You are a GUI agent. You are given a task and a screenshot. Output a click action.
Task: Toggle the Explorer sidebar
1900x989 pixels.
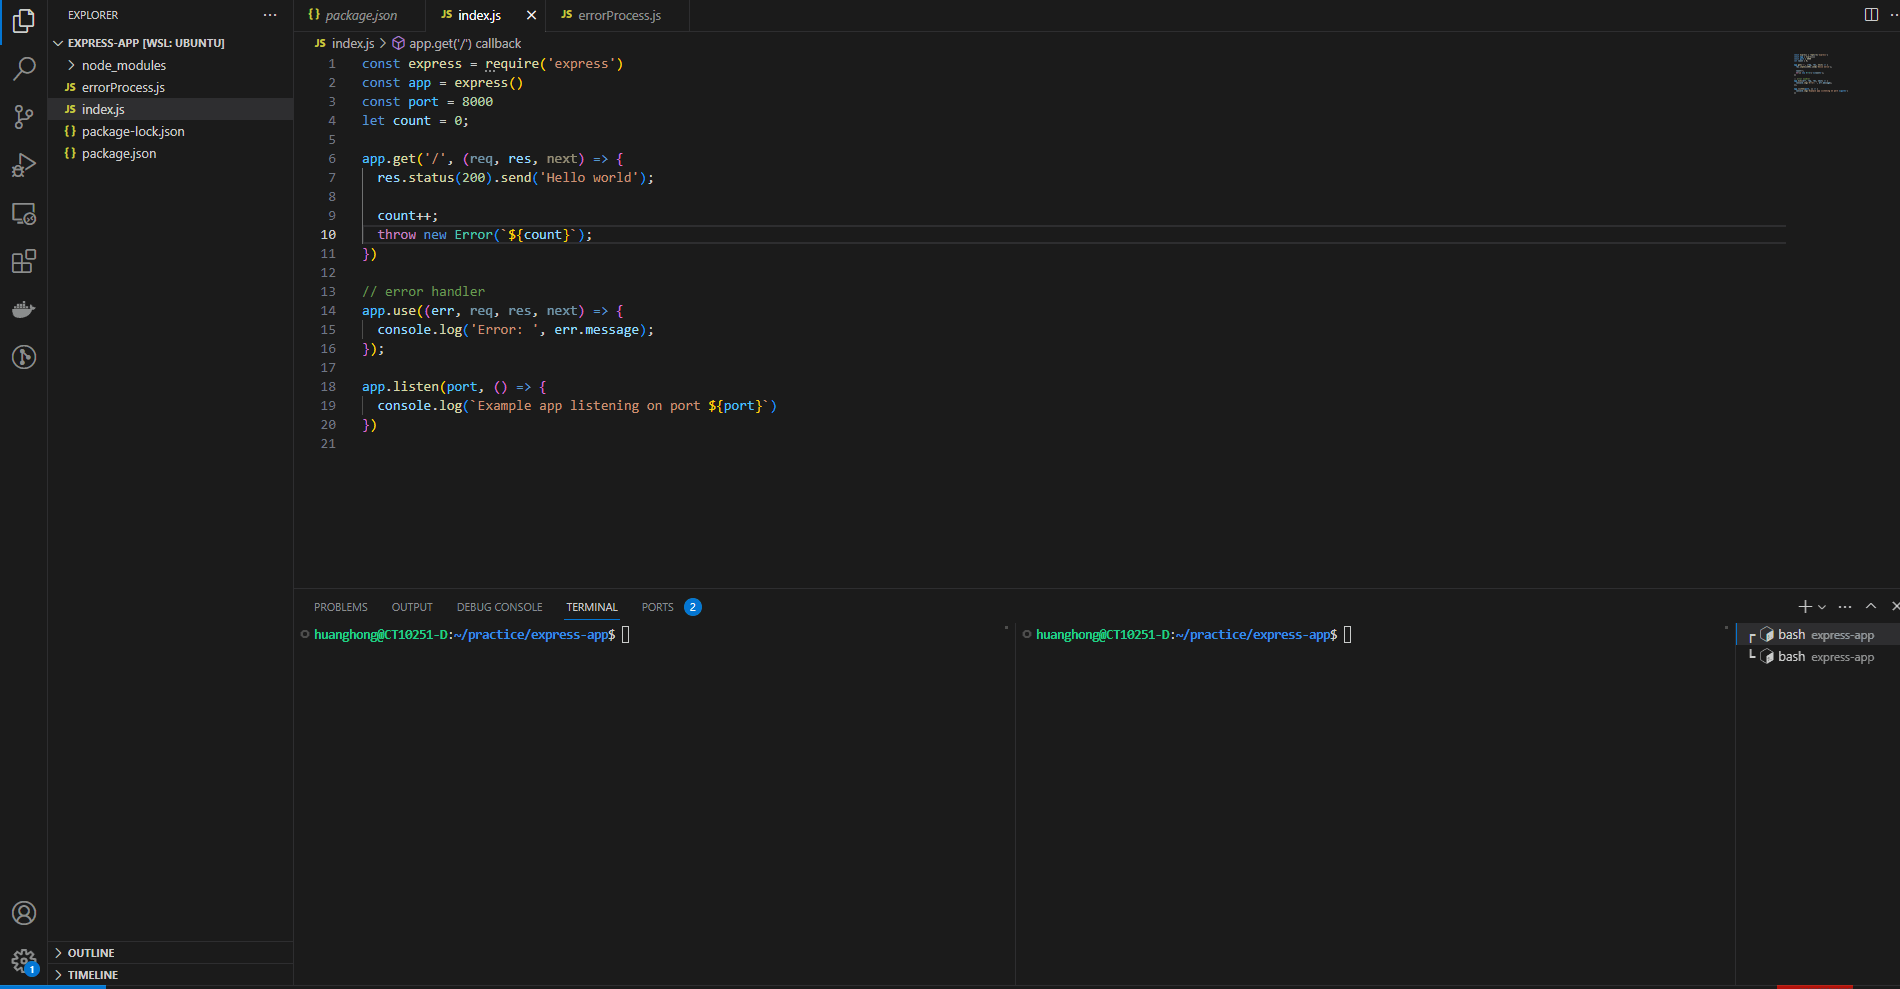pos(24,21)
